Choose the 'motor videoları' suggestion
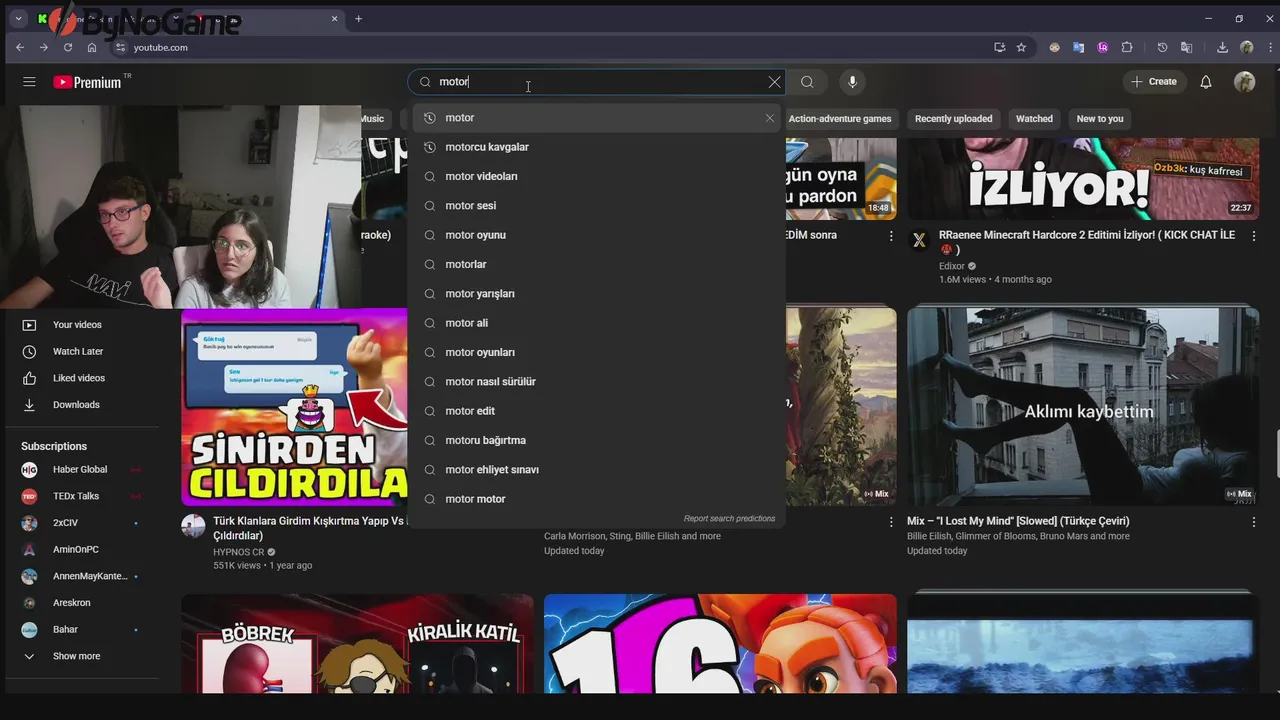Viewport: 1280px width, 720px height. [x=597, y=176]
